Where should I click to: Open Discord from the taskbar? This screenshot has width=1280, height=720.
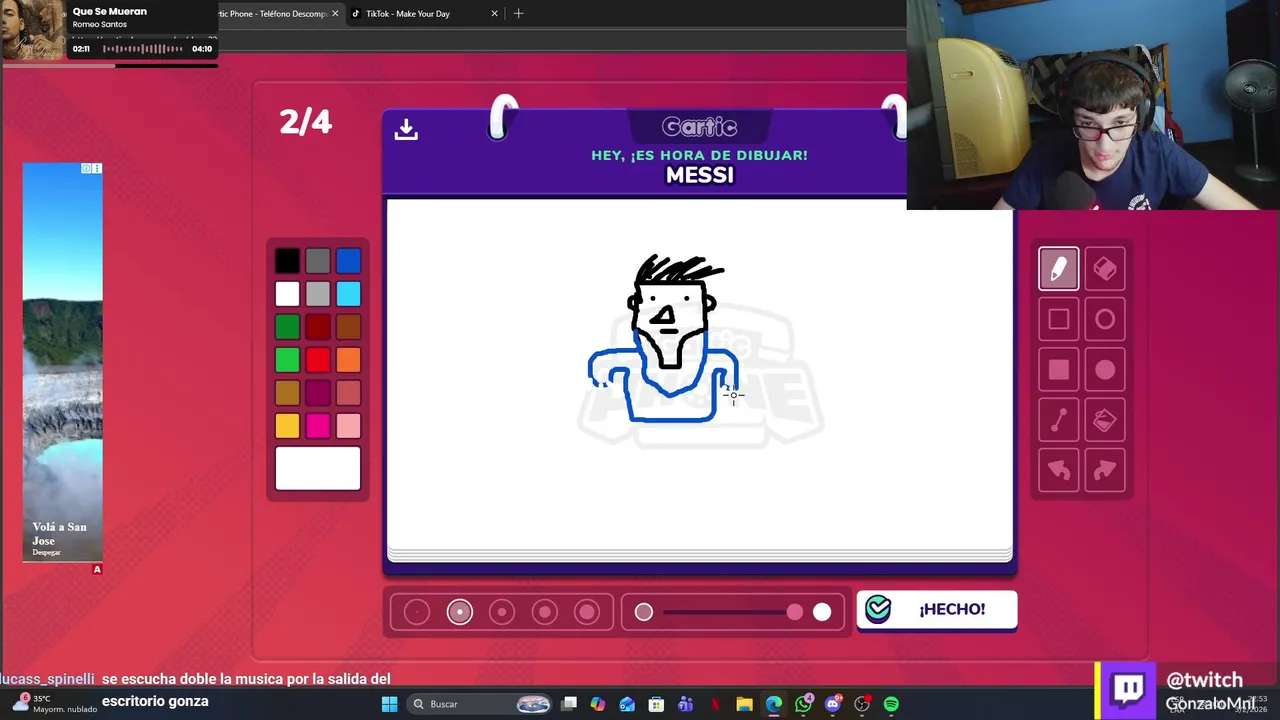click(x=832, y=704)
